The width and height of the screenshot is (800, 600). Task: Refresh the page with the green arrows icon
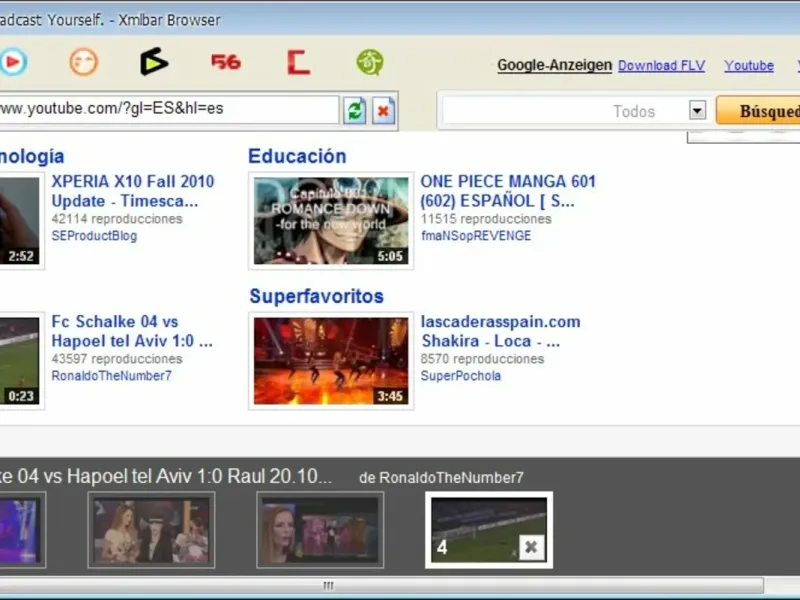(355, 110)
